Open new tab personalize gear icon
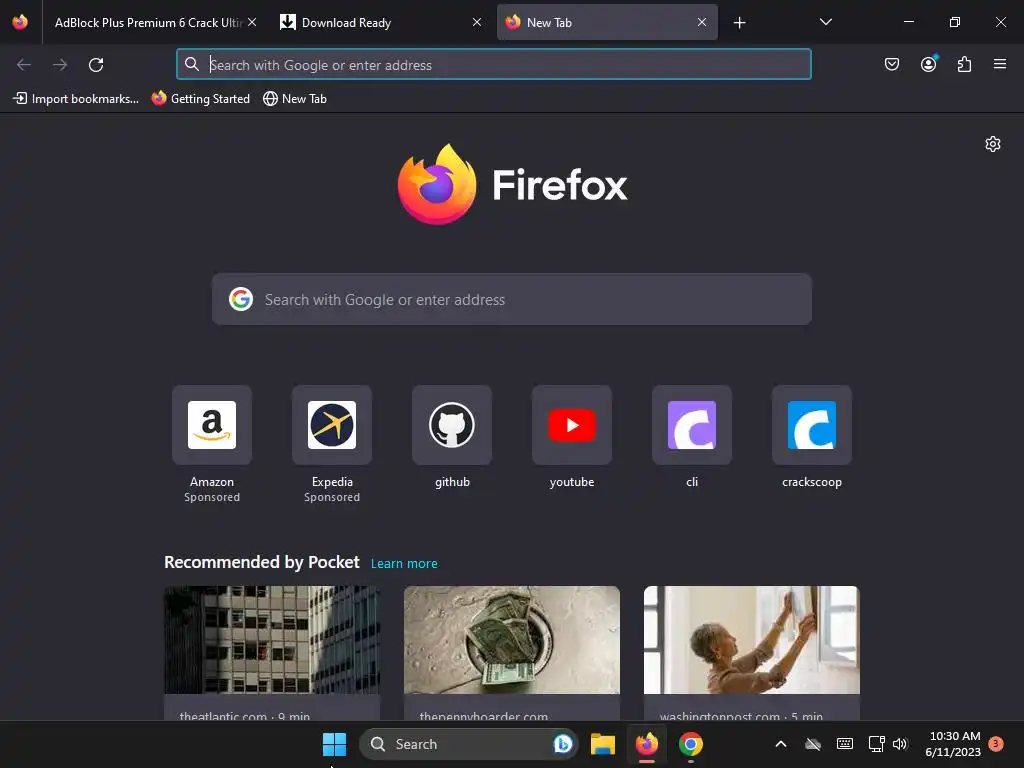The image size is (1024, 768). 993,144
